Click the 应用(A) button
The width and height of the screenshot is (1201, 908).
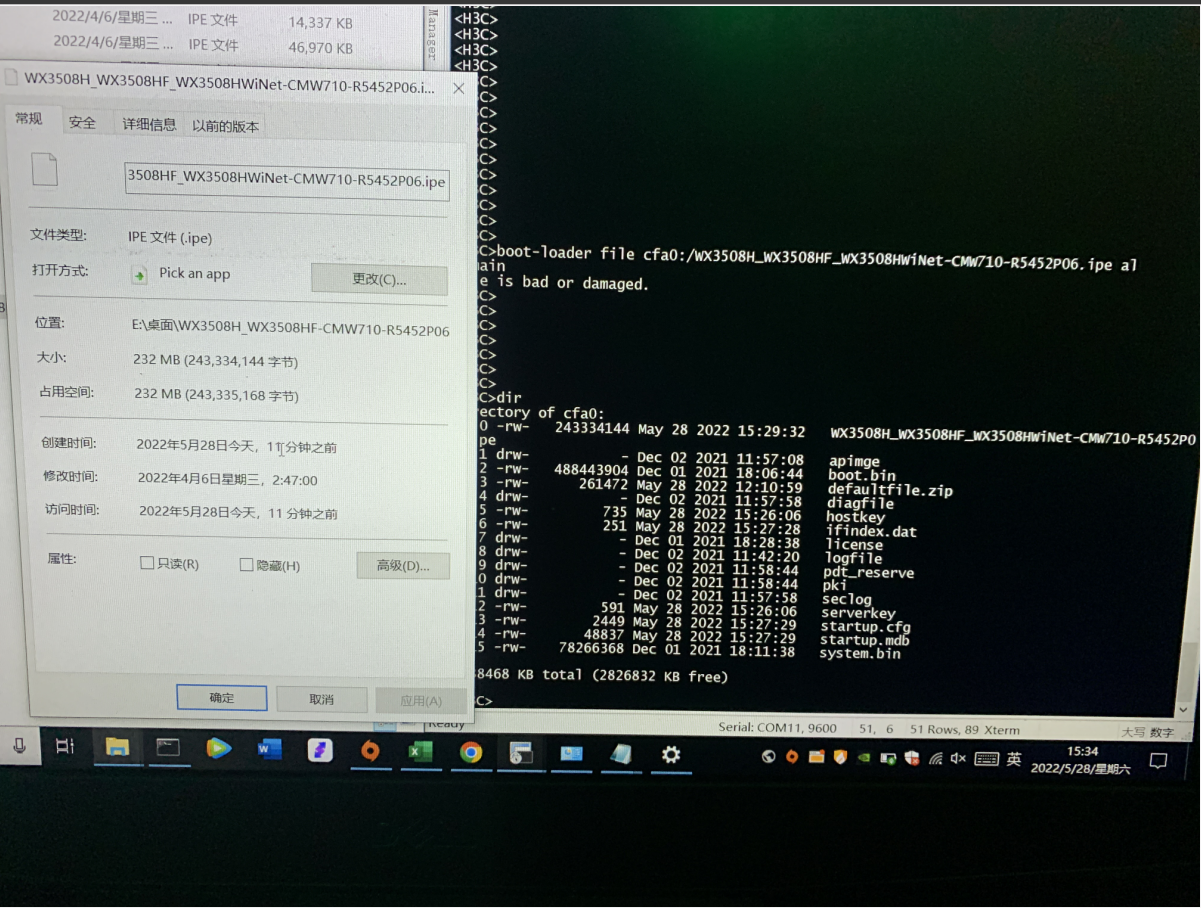pyautogui.click(x=421, y=701)
